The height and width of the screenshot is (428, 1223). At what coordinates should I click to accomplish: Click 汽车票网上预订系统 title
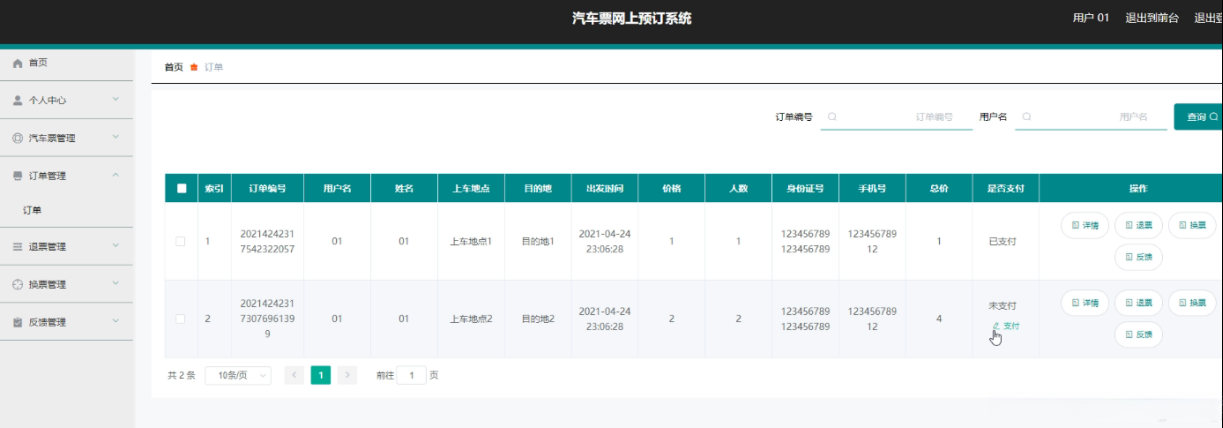tap(631, 18)
